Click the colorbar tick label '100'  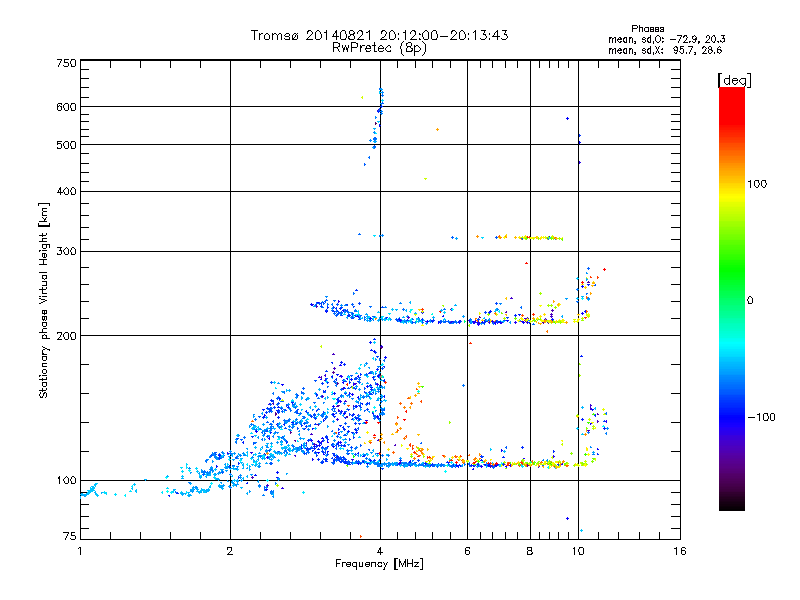pos(757,184)
